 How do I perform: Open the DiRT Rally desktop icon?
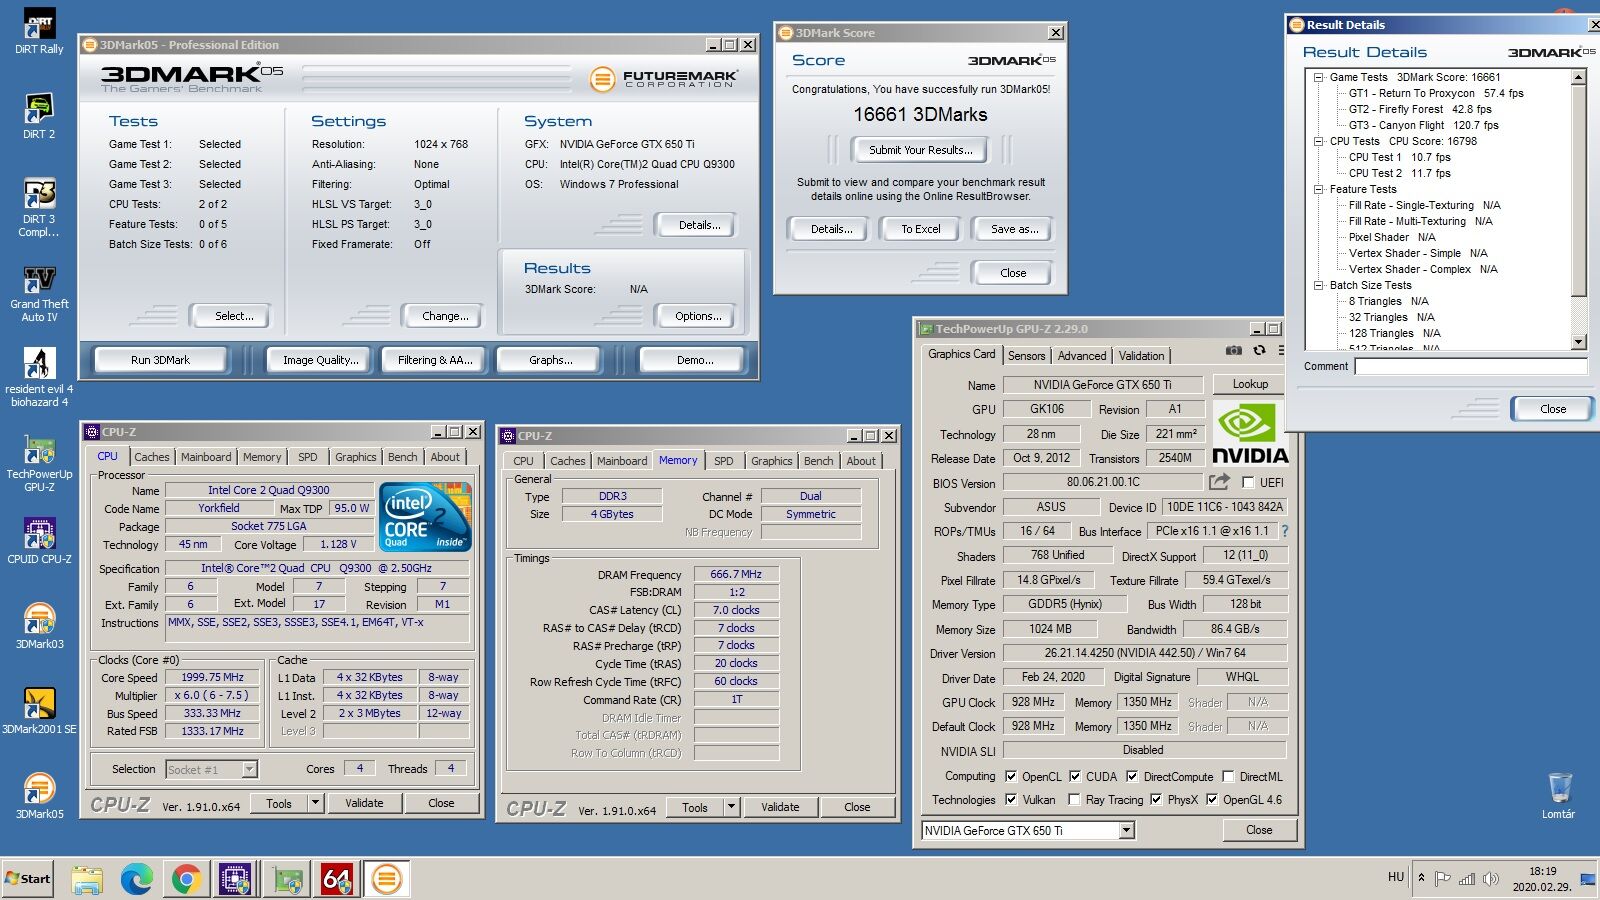pyautogui.click(x=39, y=32)
